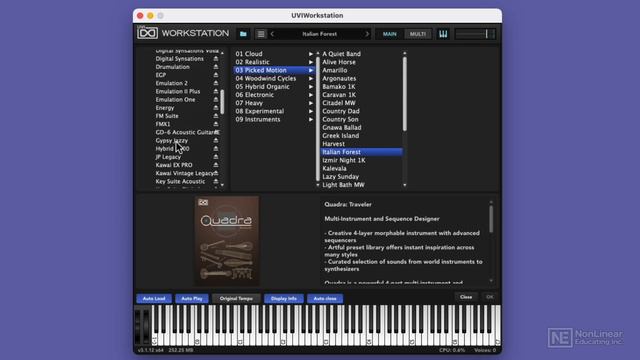Click the preset list scrollbar
The height and width of the screenshot is (360, 640).
404,94
